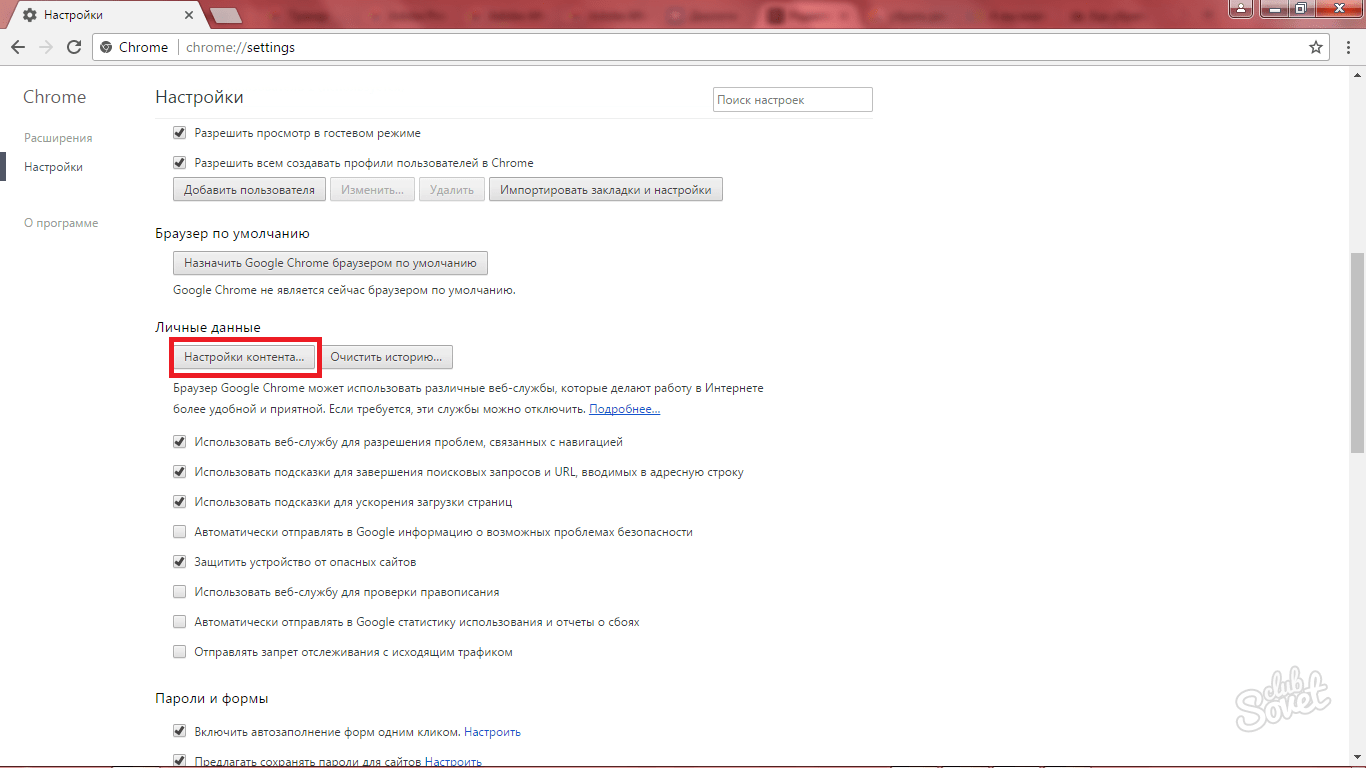This screenshot has width=1366, height=768.
Task: Click the 'Chrome' heading in the sidebar
Action: click(55, 97)
